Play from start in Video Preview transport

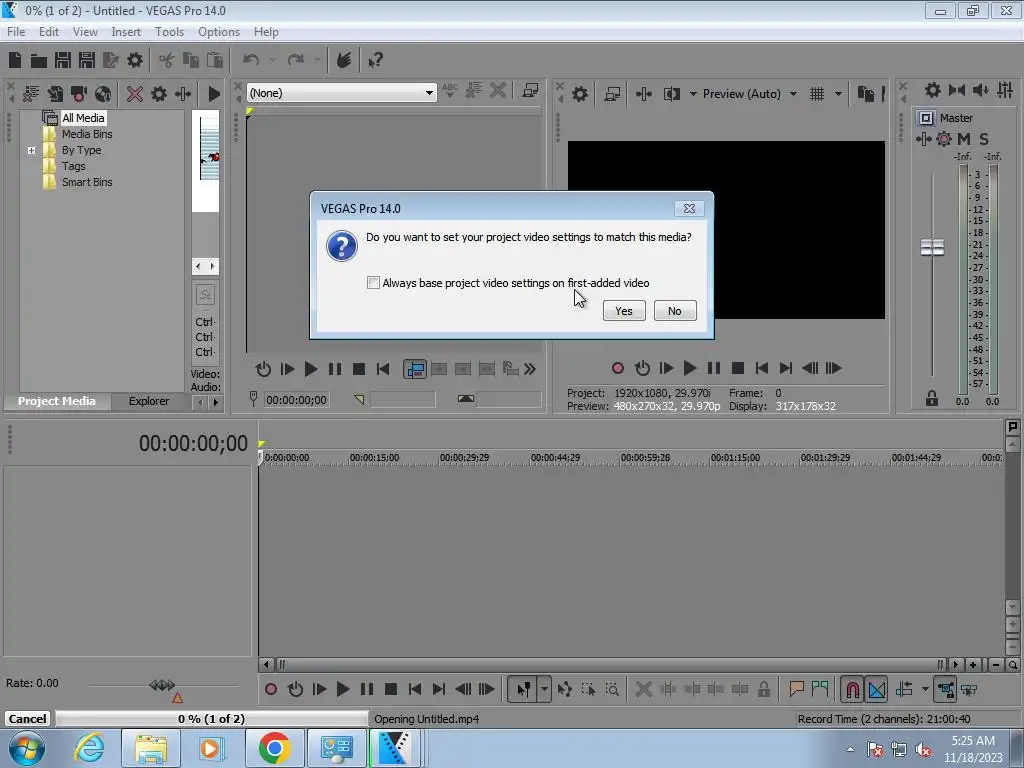coord(666,368)
